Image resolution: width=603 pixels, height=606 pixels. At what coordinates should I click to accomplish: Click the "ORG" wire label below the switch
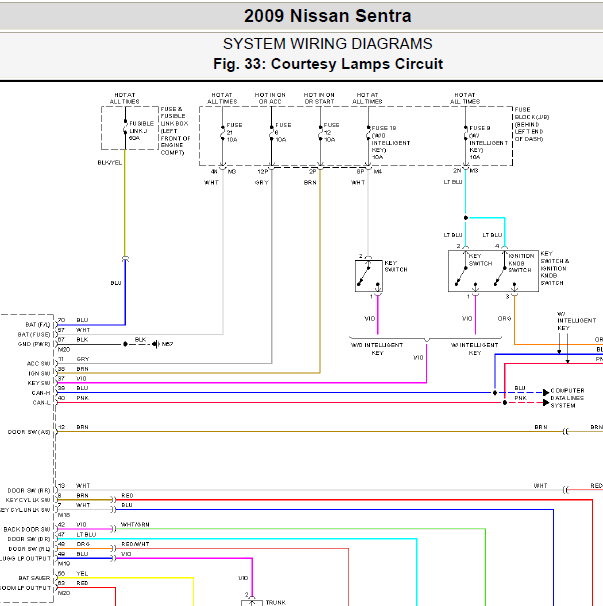[x=504, y=318]
